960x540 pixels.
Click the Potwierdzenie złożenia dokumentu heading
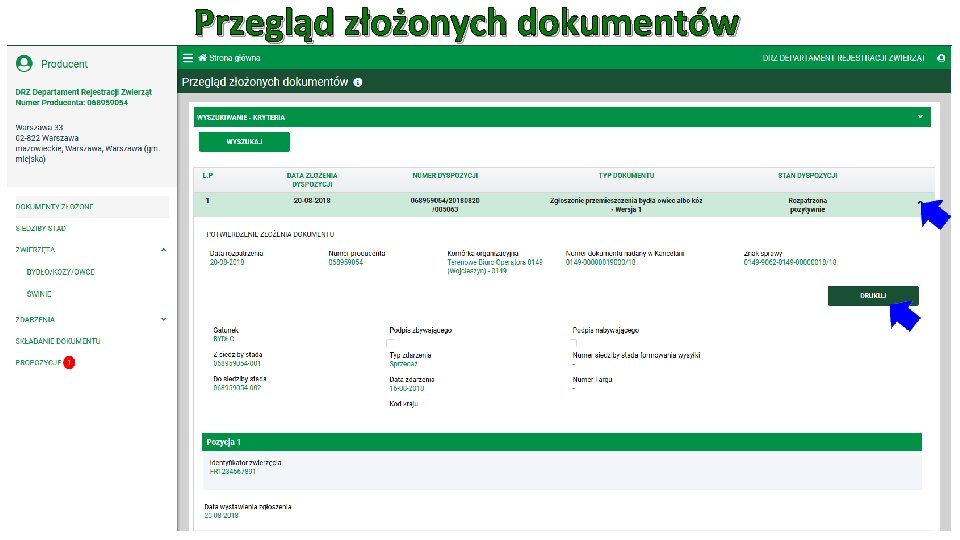click(270, 234)
